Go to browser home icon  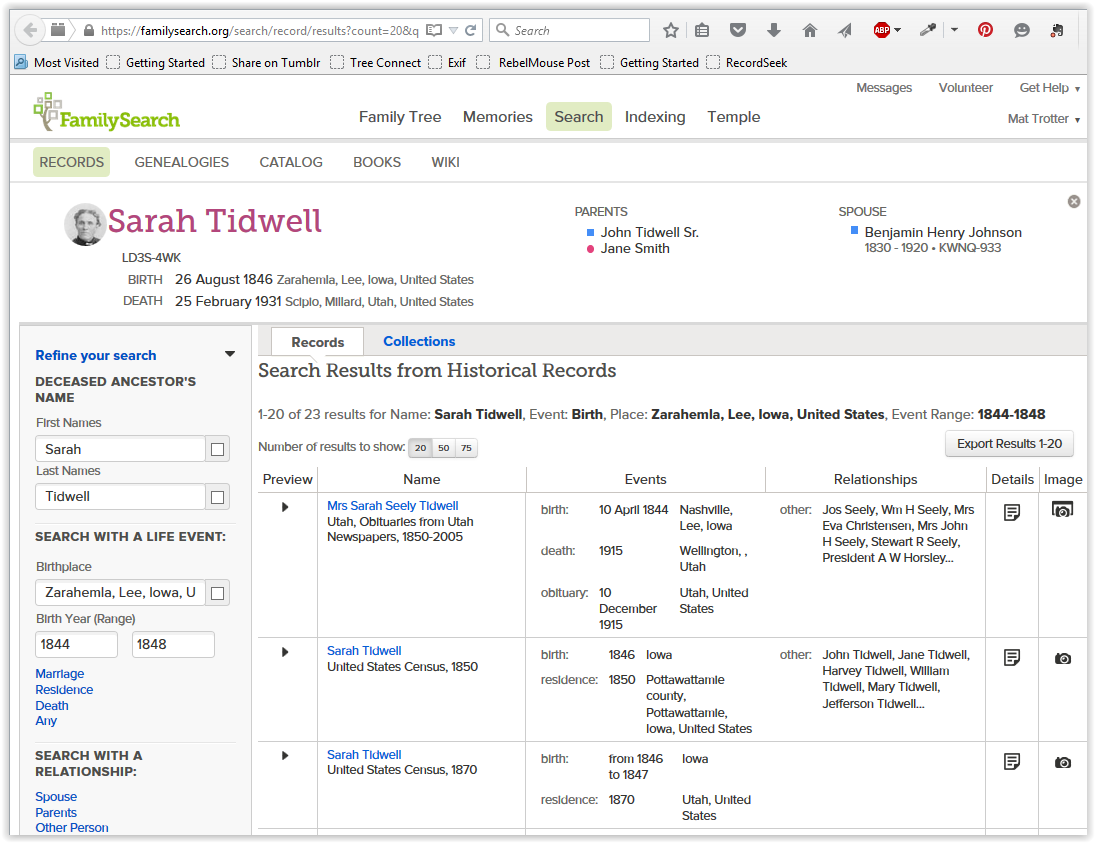click(809, 30)
